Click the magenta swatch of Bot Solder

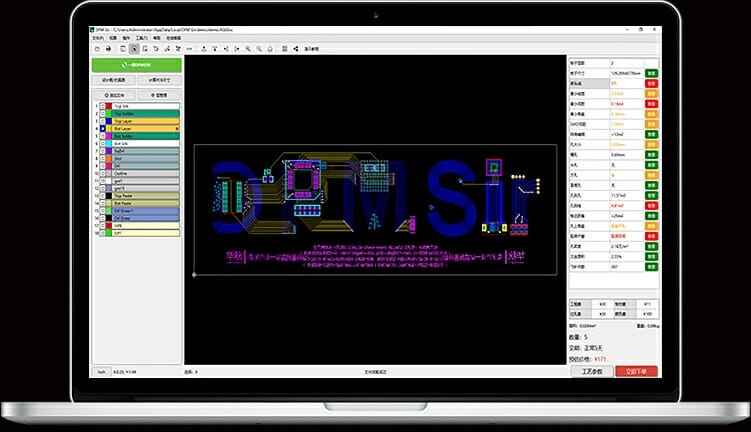pos(109,136)
